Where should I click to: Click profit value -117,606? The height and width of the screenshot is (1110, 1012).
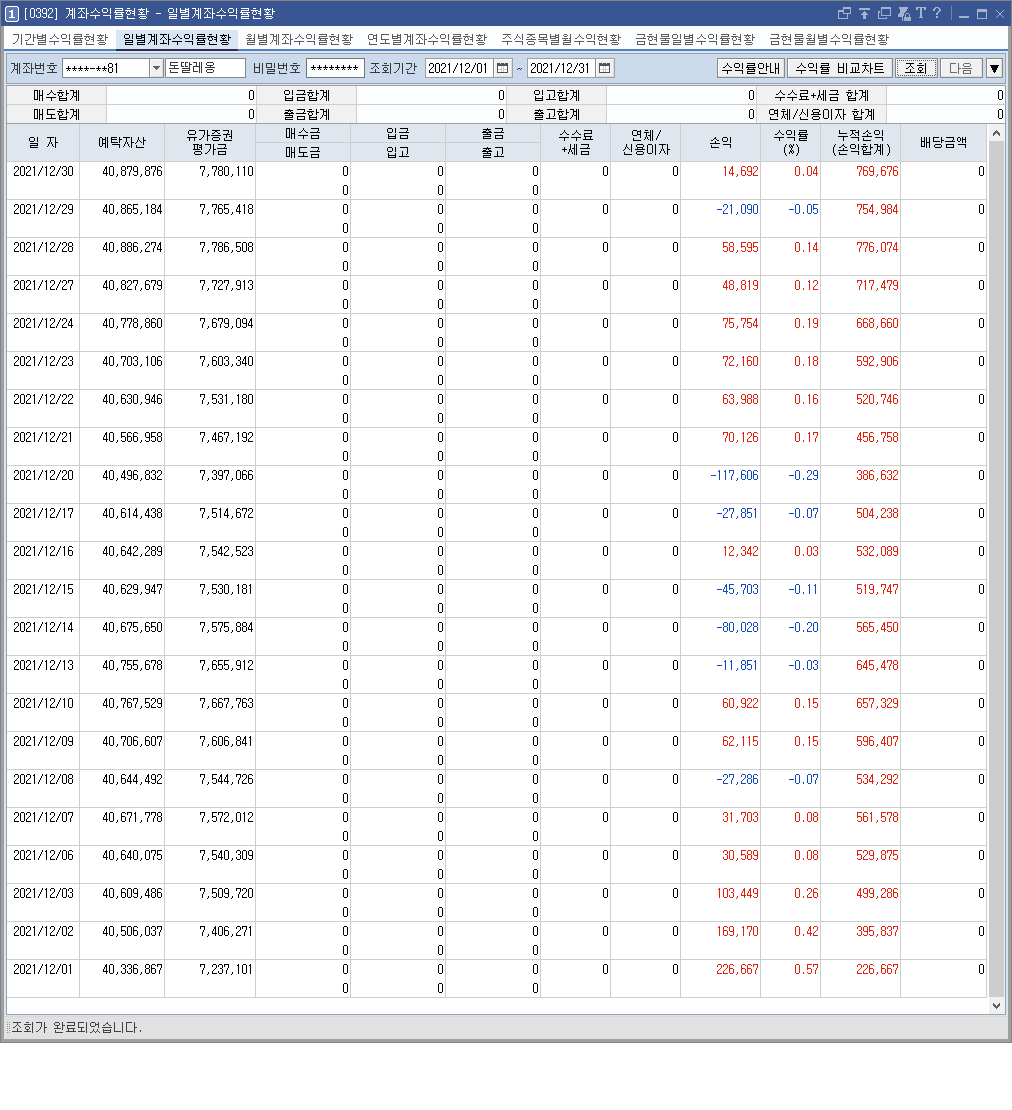point(734,476)
